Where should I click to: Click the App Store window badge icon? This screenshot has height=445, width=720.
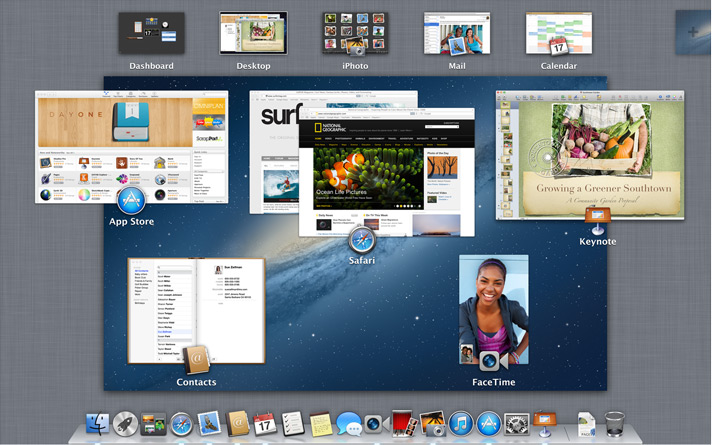point(131,199)
